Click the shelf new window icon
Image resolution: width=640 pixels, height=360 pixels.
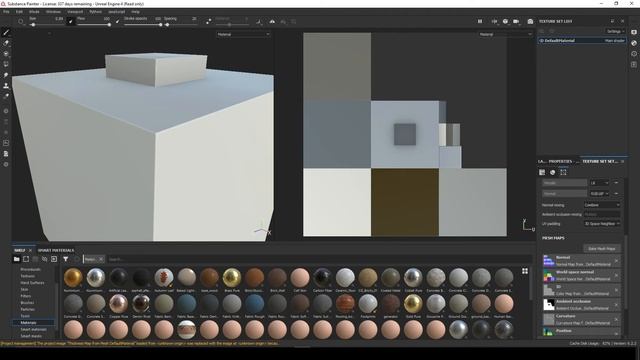(x=26, y=259)
